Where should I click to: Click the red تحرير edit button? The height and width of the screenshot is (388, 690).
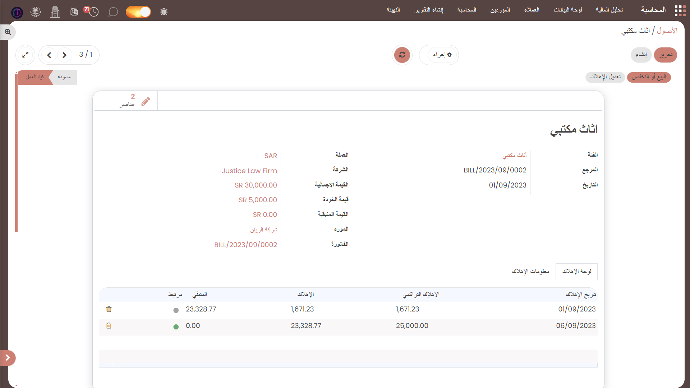[x=665, y=55]
